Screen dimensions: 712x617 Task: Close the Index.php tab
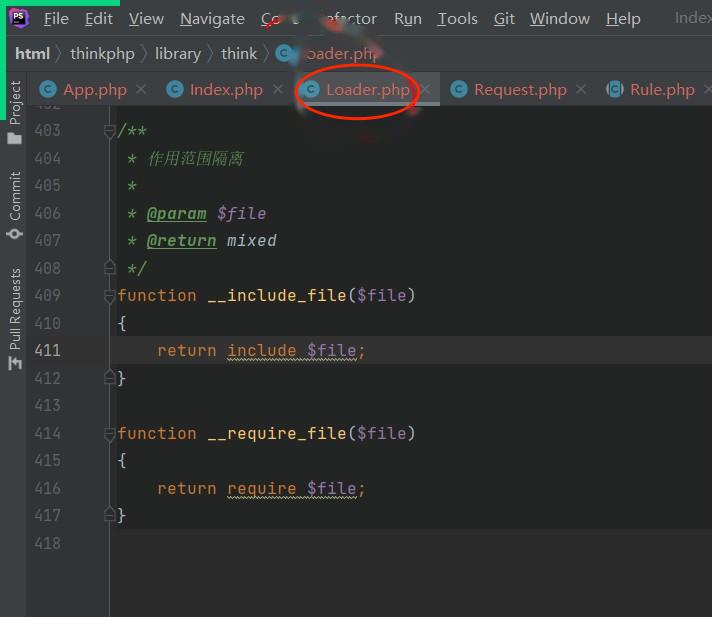[278, 89]
